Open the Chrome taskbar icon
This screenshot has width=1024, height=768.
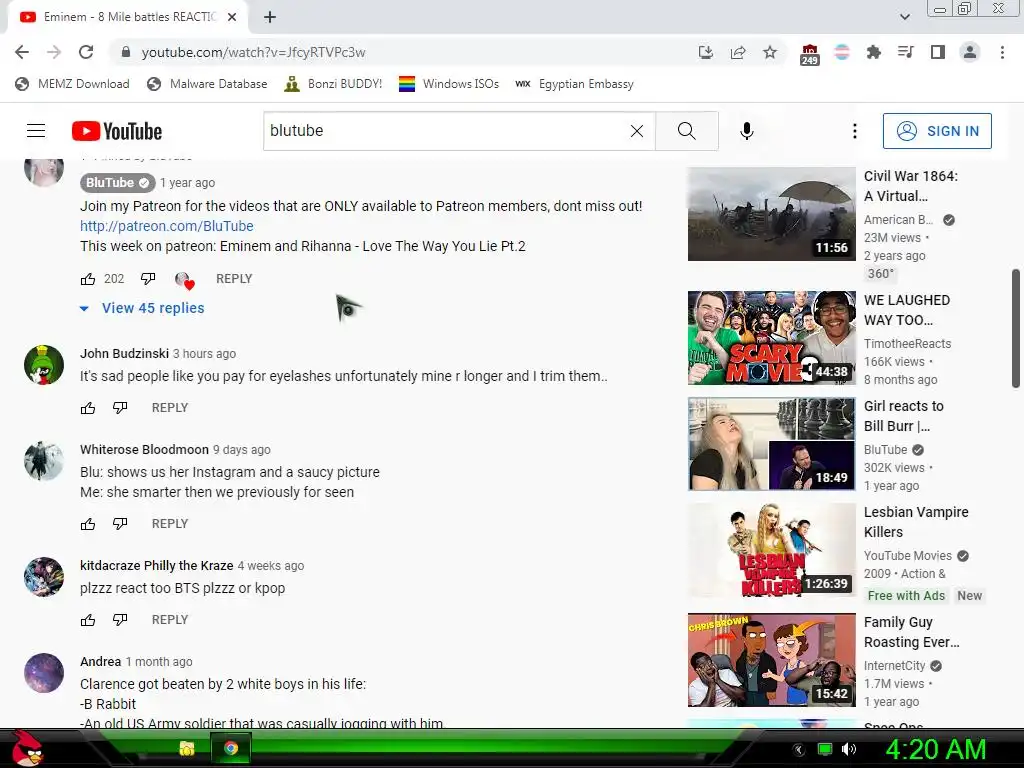[x=231, y=748]
